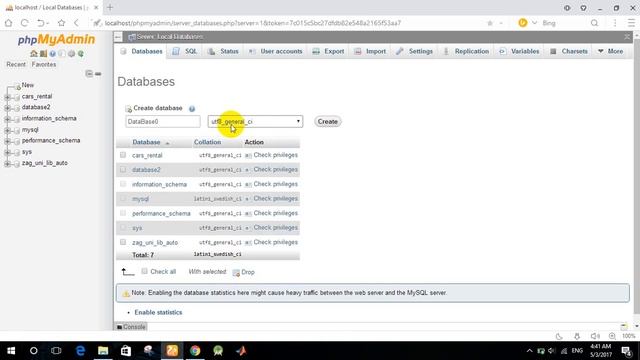640x360 pixels.
Task: Open Windows Store from taskbar
Action: tap(126, 351)
